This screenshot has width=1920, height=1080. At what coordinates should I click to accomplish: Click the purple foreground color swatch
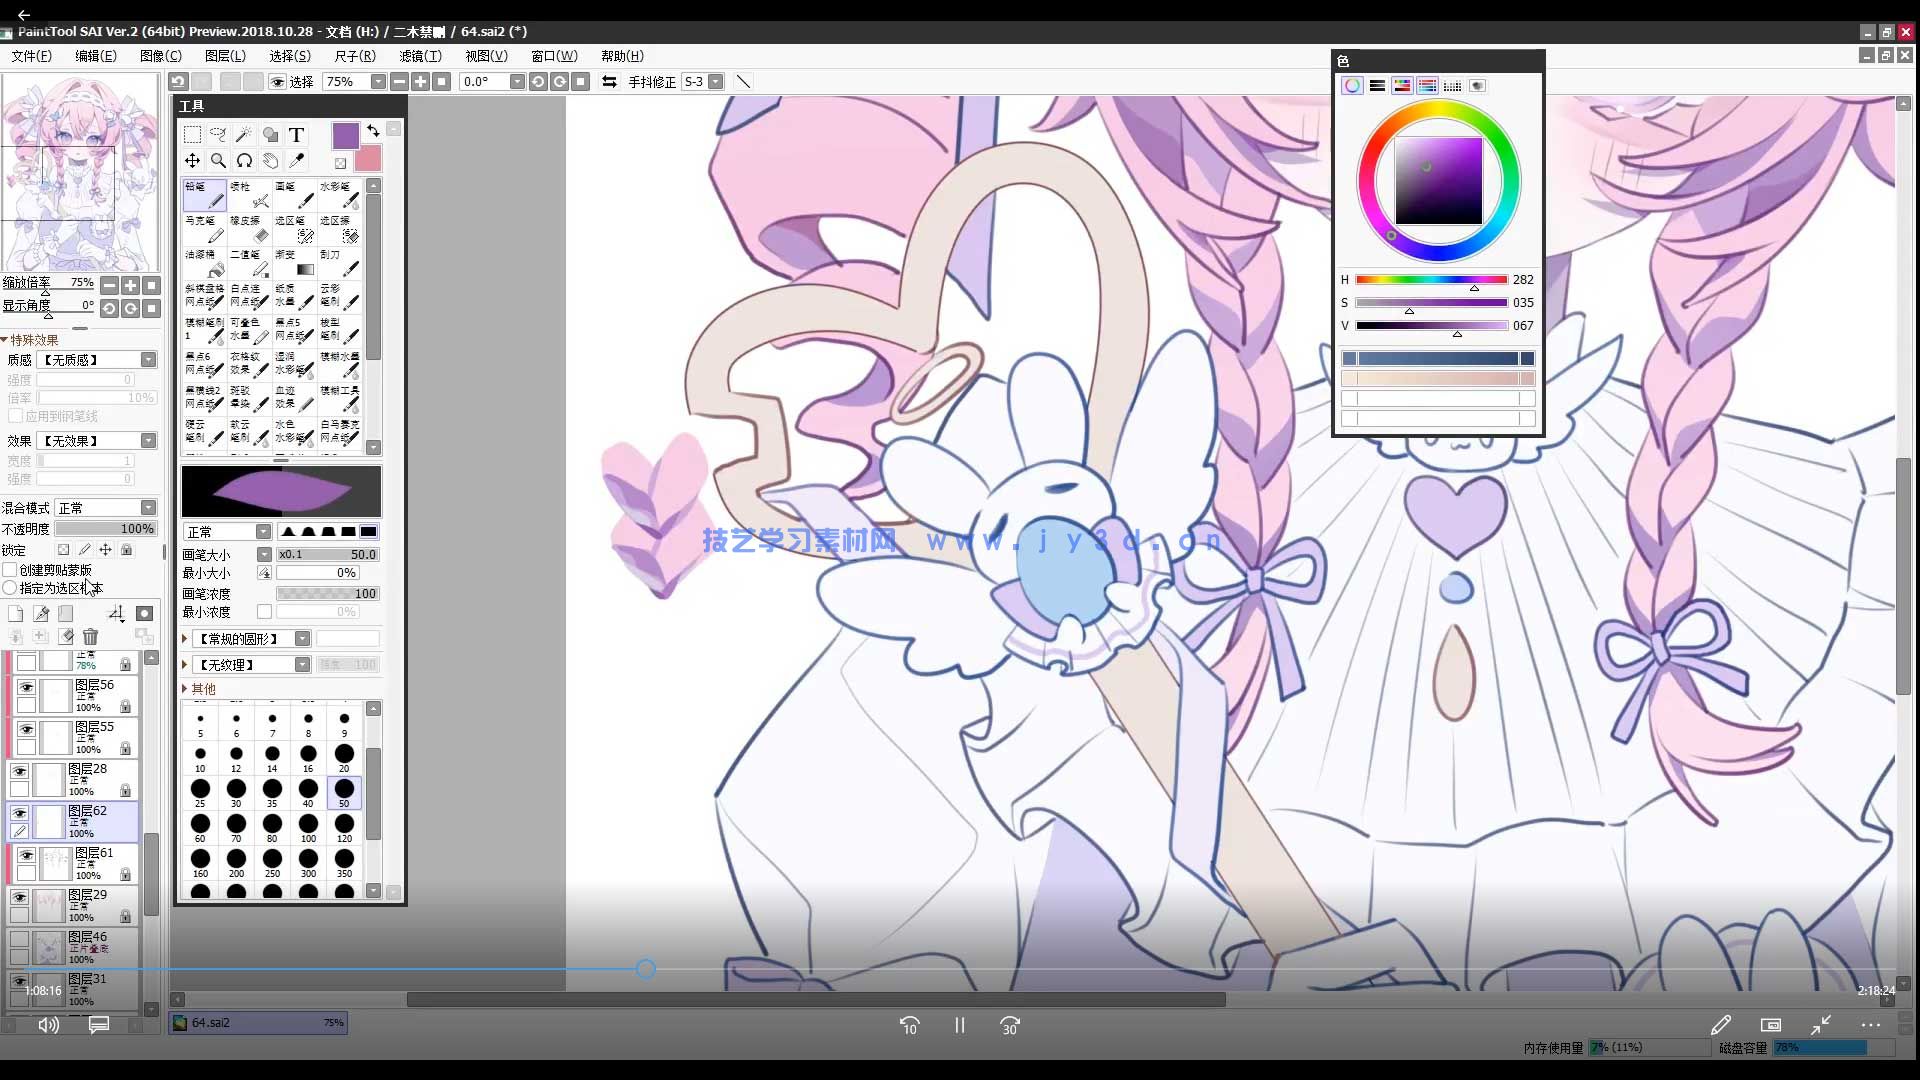[345, 136]
